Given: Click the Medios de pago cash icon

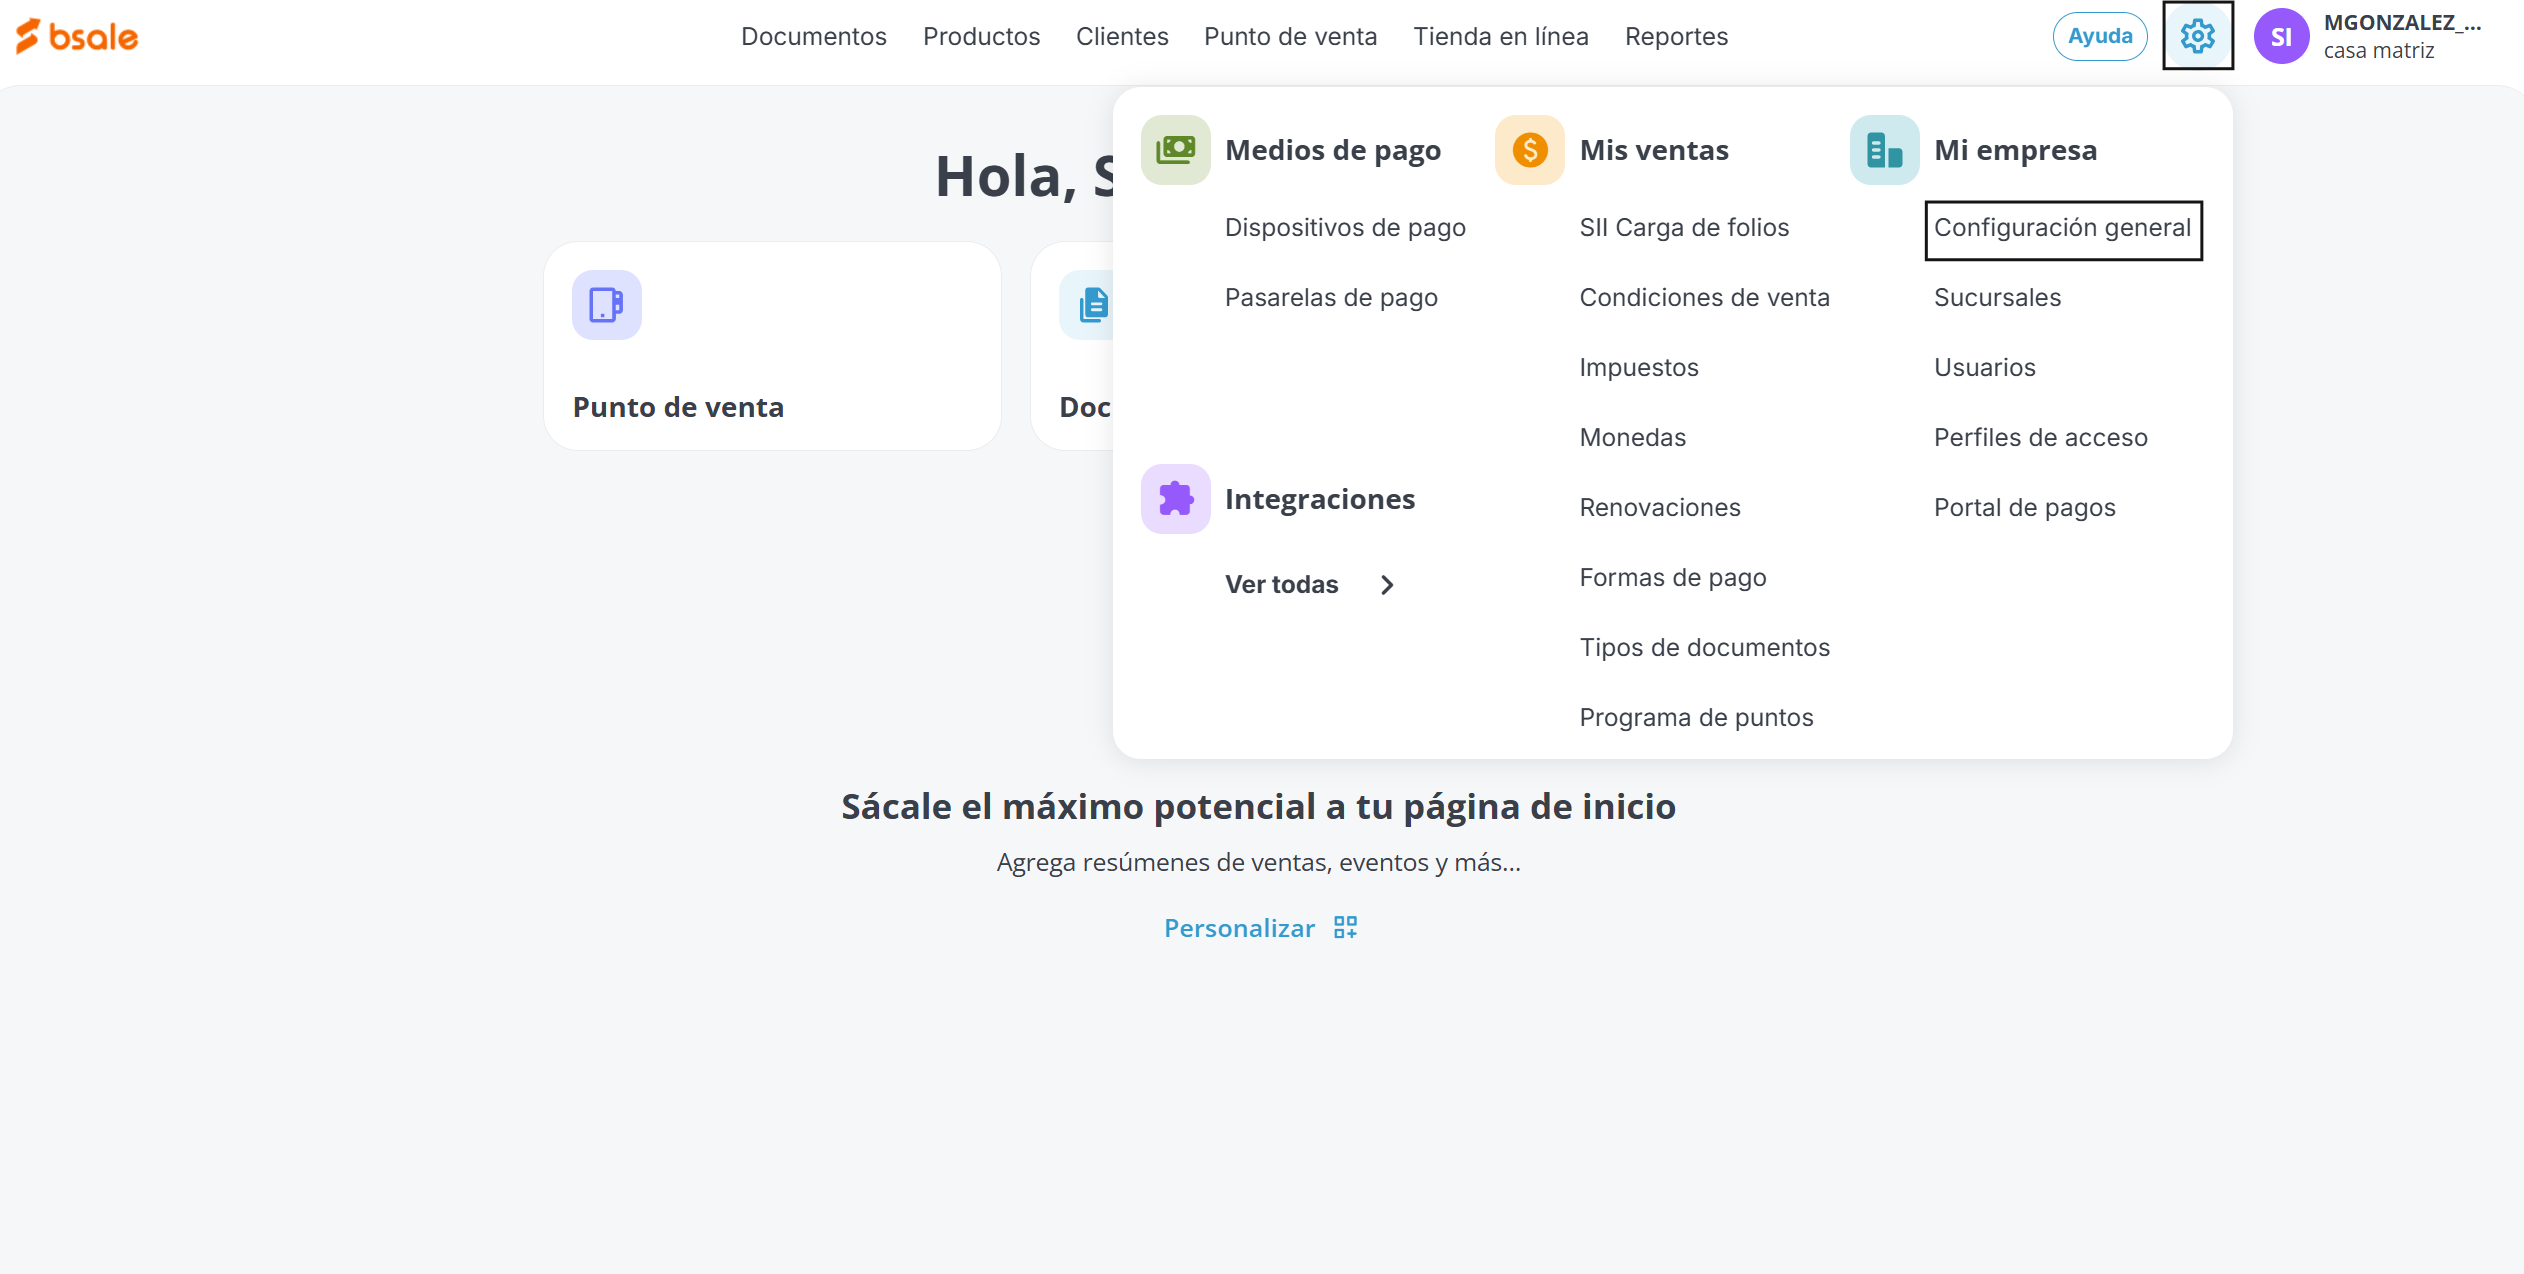Looking at the screenshot, I should coord(1175,150).
